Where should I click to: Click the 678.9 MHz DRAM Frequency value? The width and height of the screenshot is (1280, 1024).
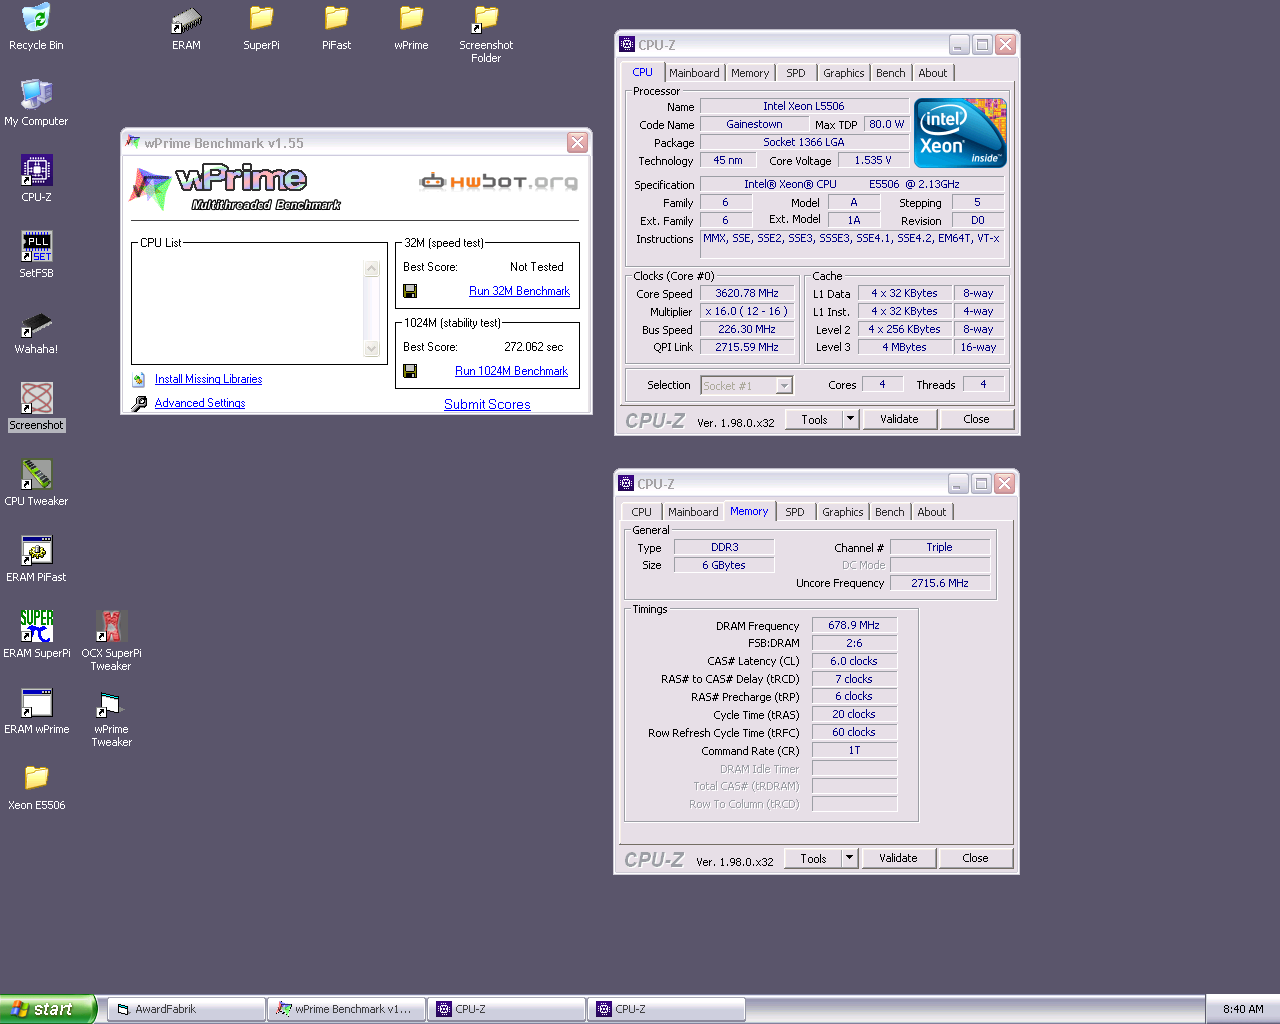pyautogui.click(x=854, y=625)
